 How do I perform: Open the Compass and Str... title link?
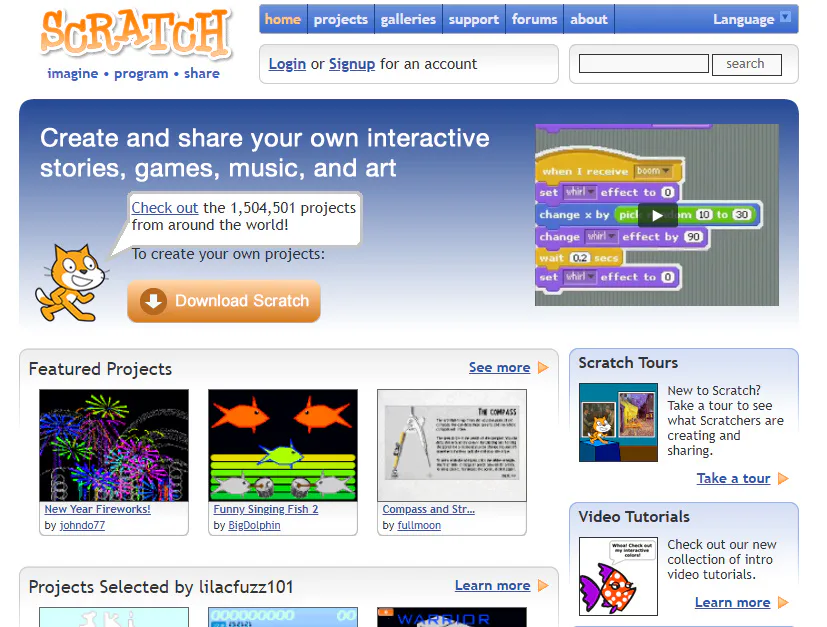pos(429,509)
